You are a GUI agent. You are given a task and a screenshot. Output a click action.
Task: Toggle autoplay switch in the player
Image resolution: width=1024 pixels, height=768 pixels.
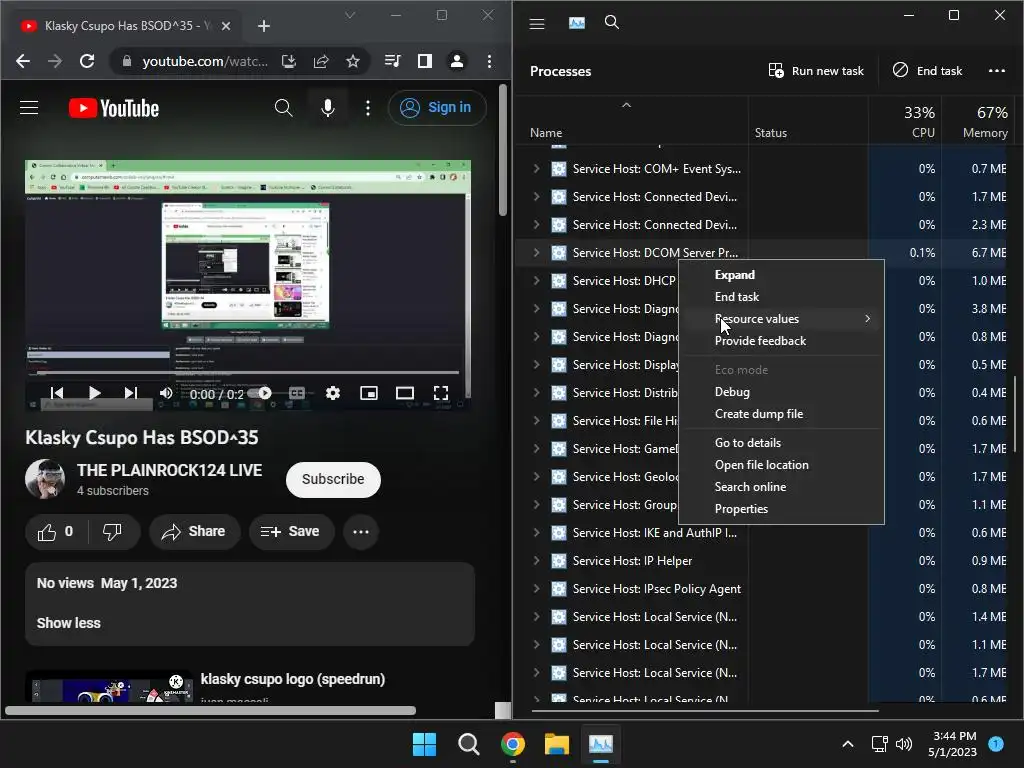tap(260, 392)
